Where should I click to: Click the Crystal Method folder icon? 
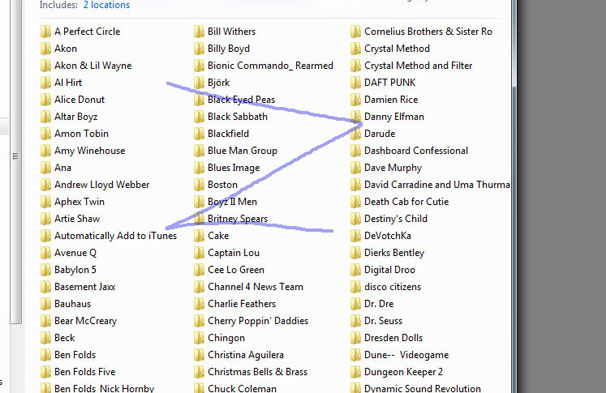356,48
